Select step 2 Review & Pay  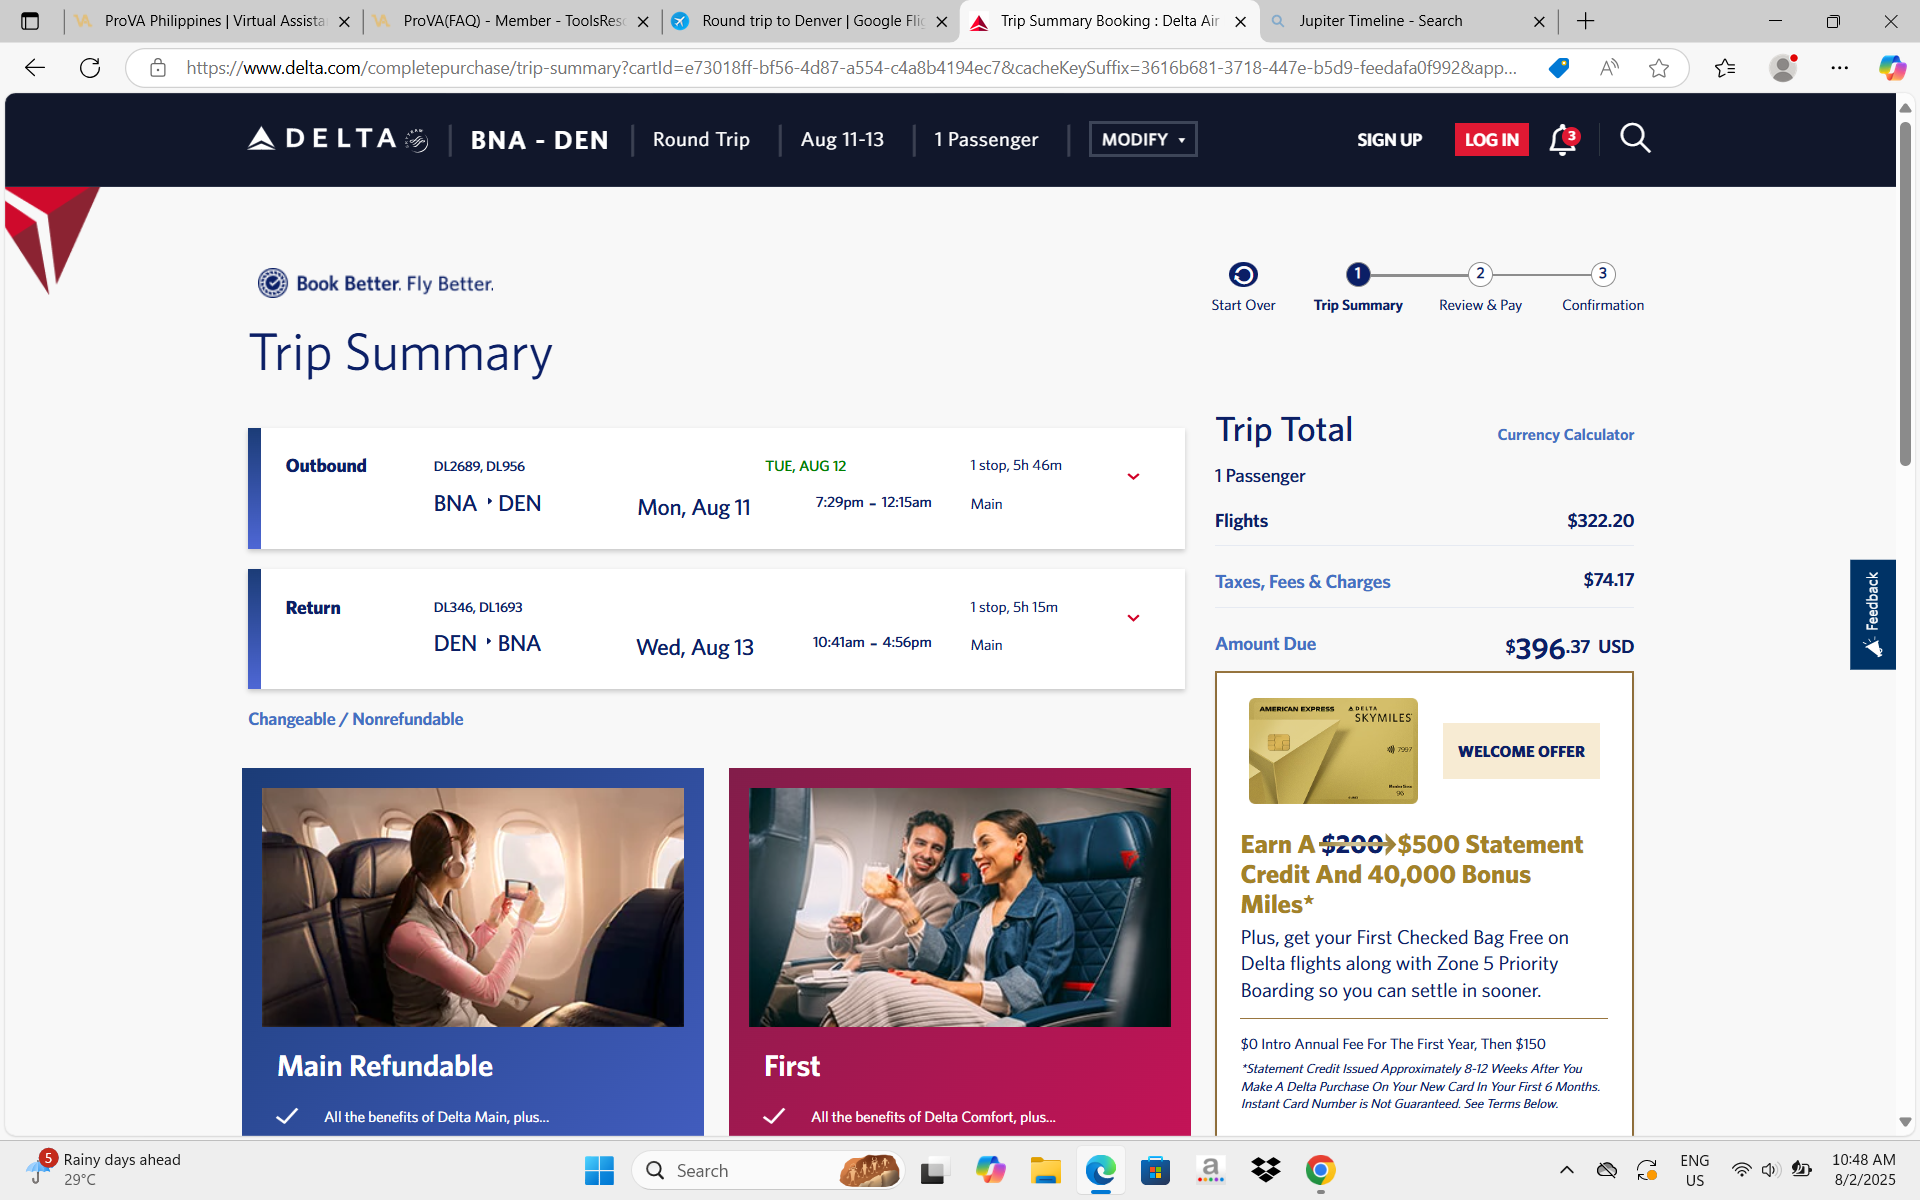(1480, 288)
